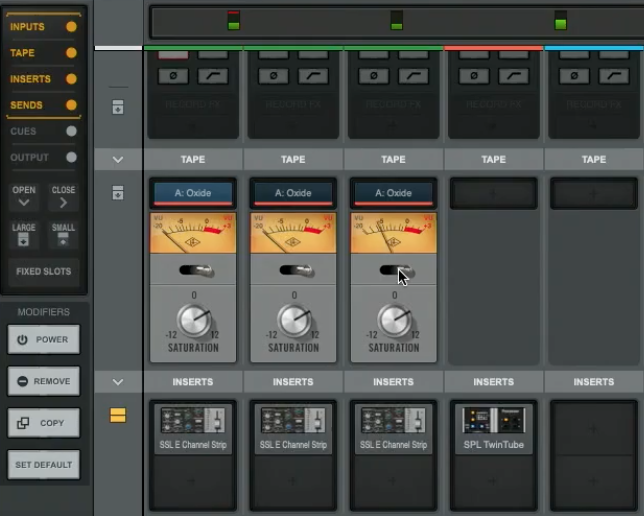Click the SET DEFAULT button
The width and height of the screenshot is (644, 516).
44,465
